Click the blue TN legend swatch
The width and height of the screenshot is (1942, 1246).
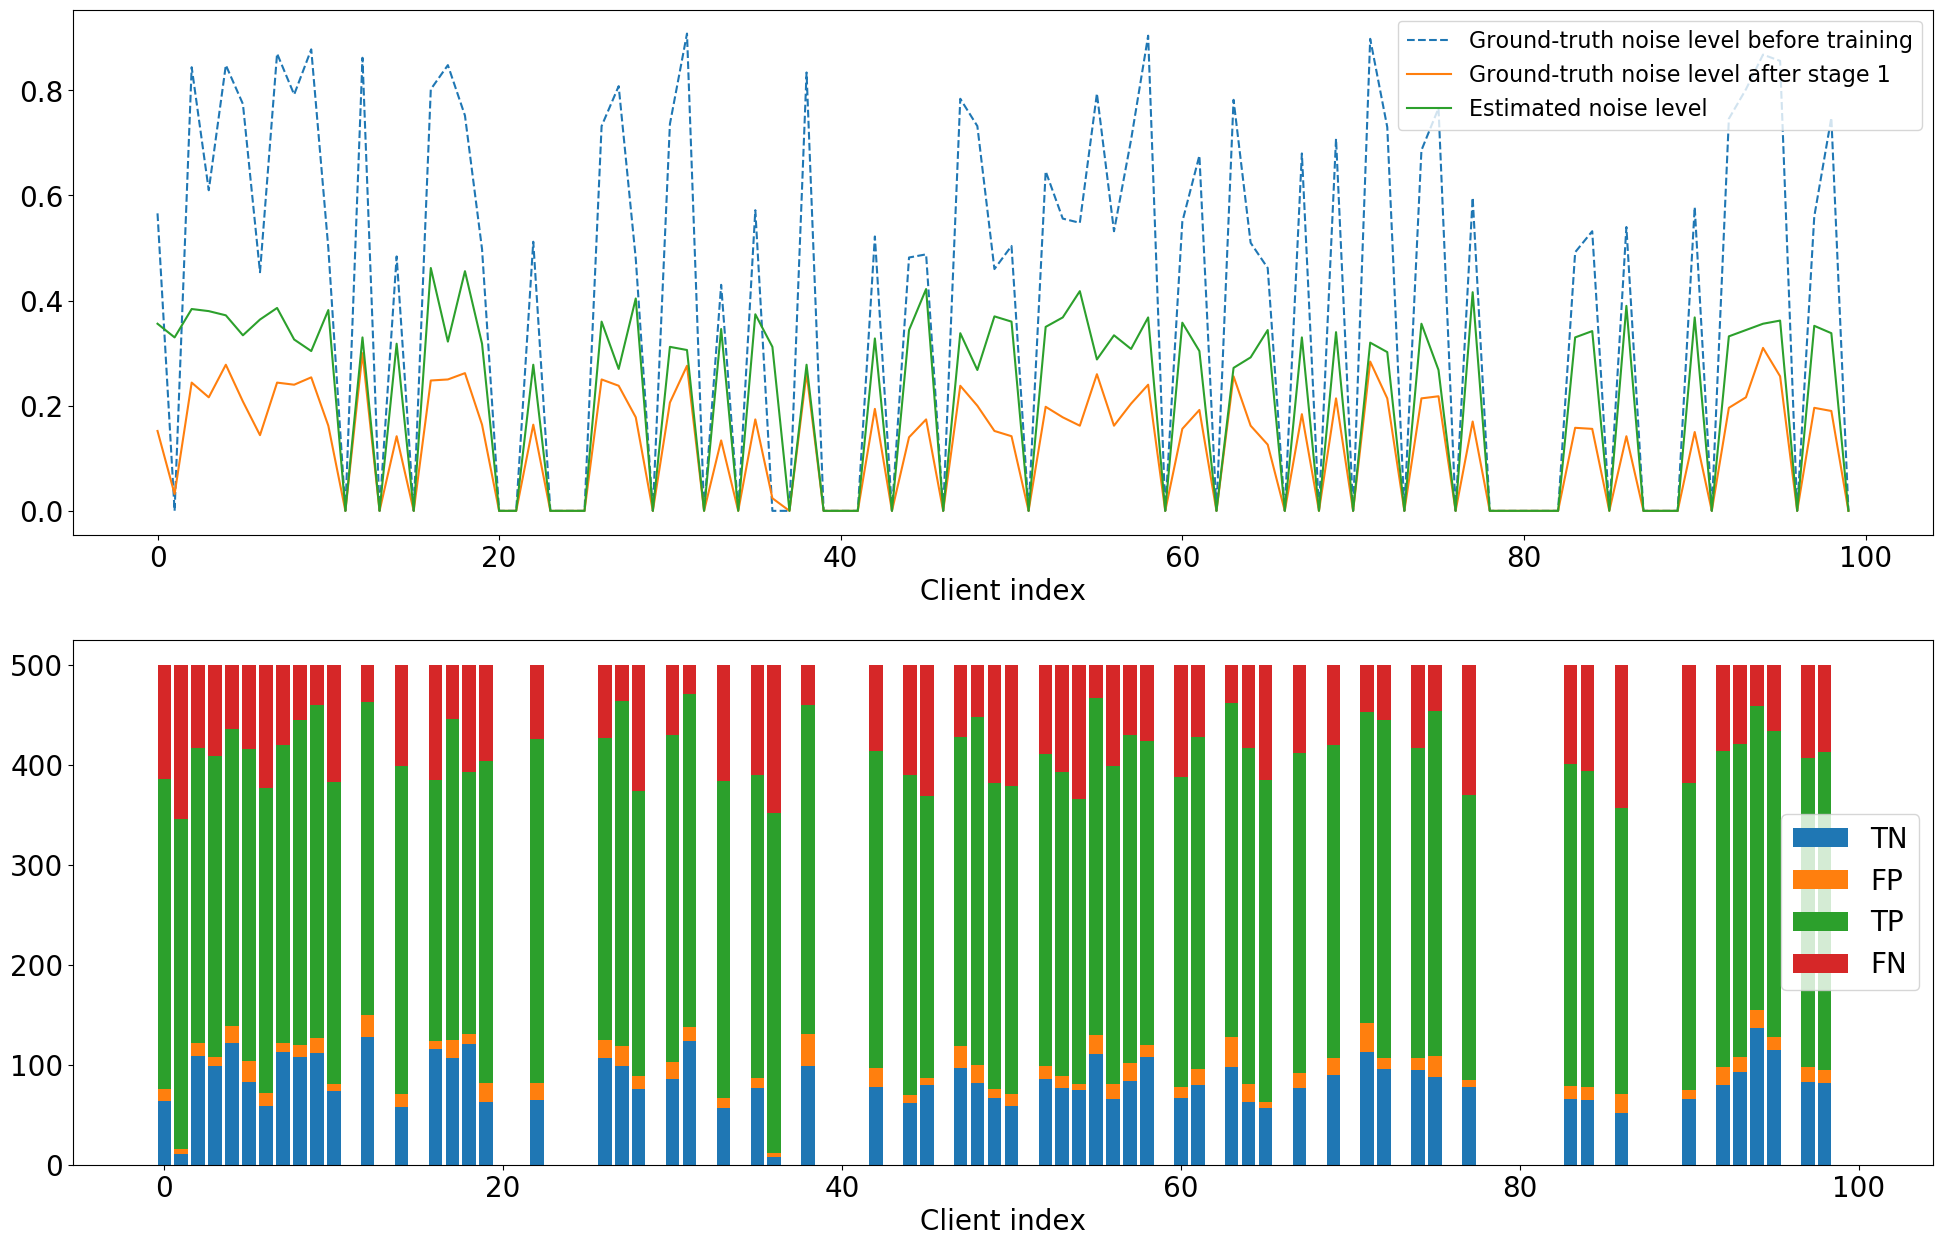click(1820, 838)
